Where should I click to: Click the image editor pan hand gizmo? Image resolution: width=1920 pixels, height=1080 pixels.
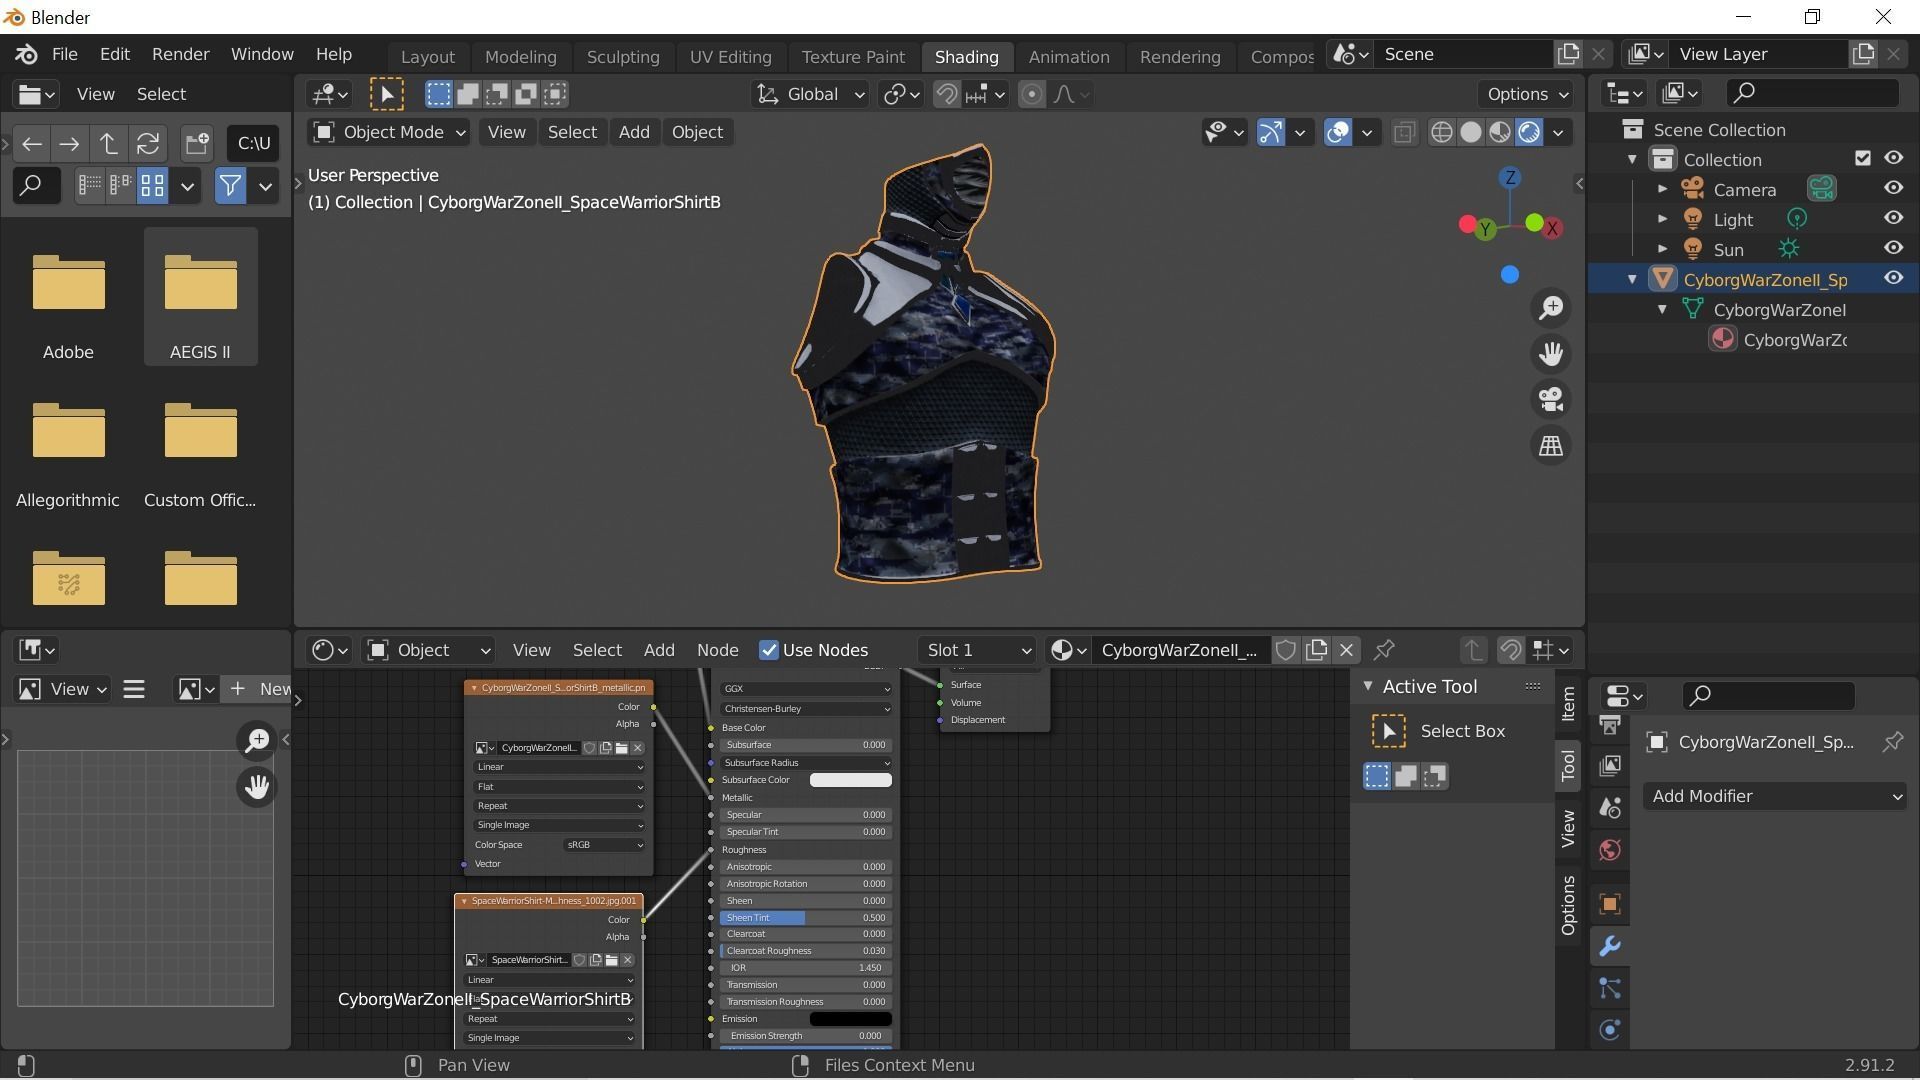257,787
